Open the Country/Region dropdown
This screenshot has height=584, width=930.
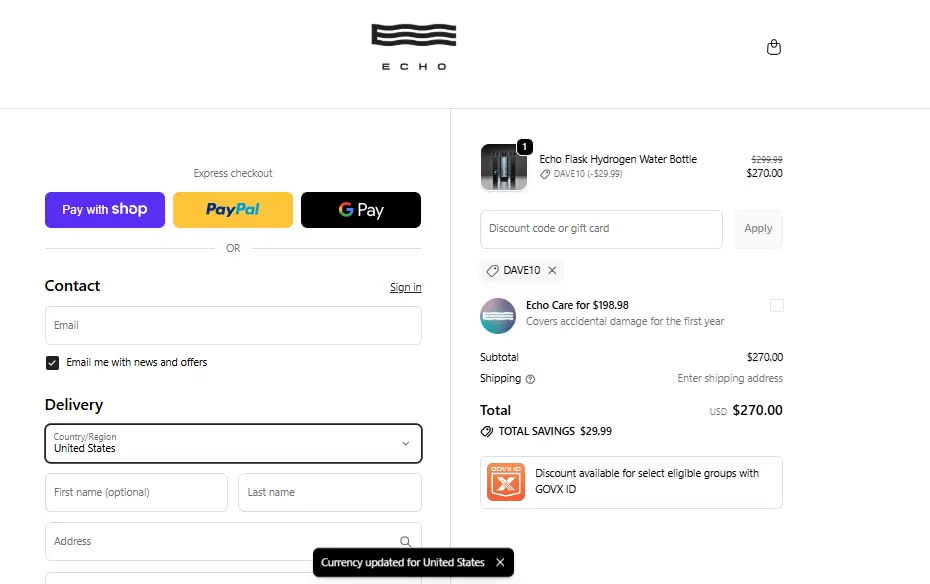pos(233,443)
